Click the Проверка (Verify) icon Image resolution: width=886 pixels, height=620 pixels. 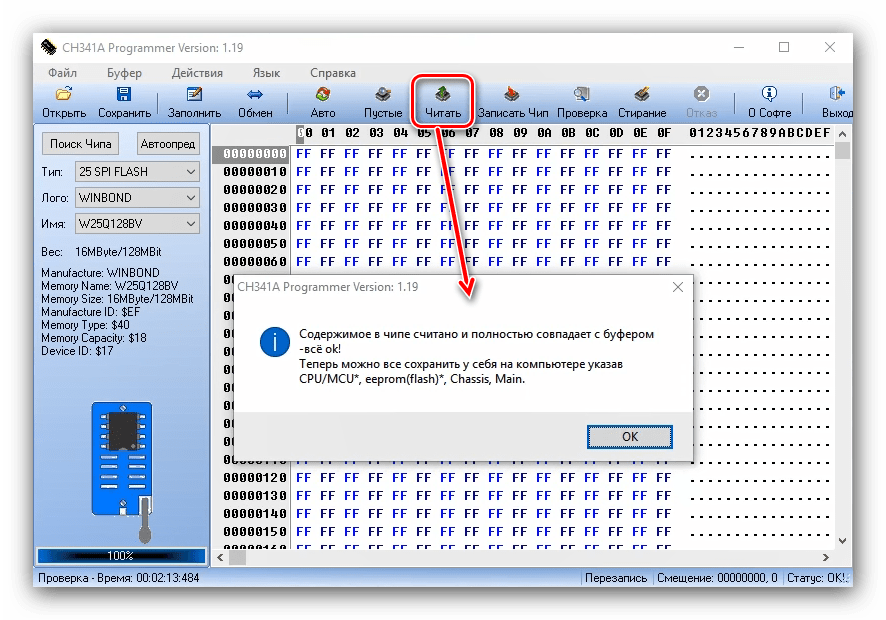click(x=581, y=95)
